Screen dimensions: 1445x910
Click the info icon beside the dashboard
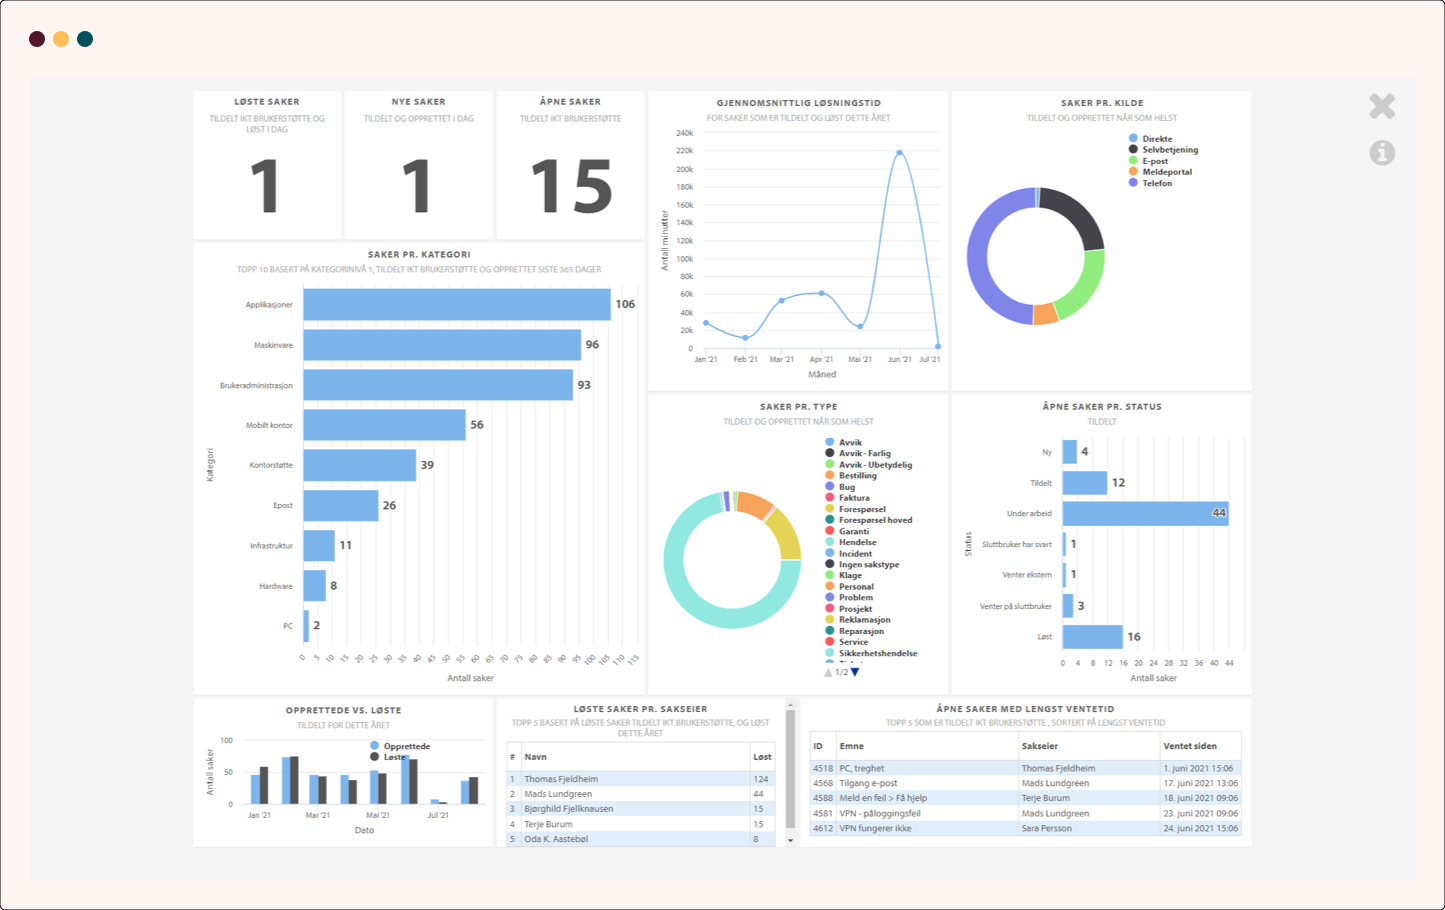point(1382,153)
